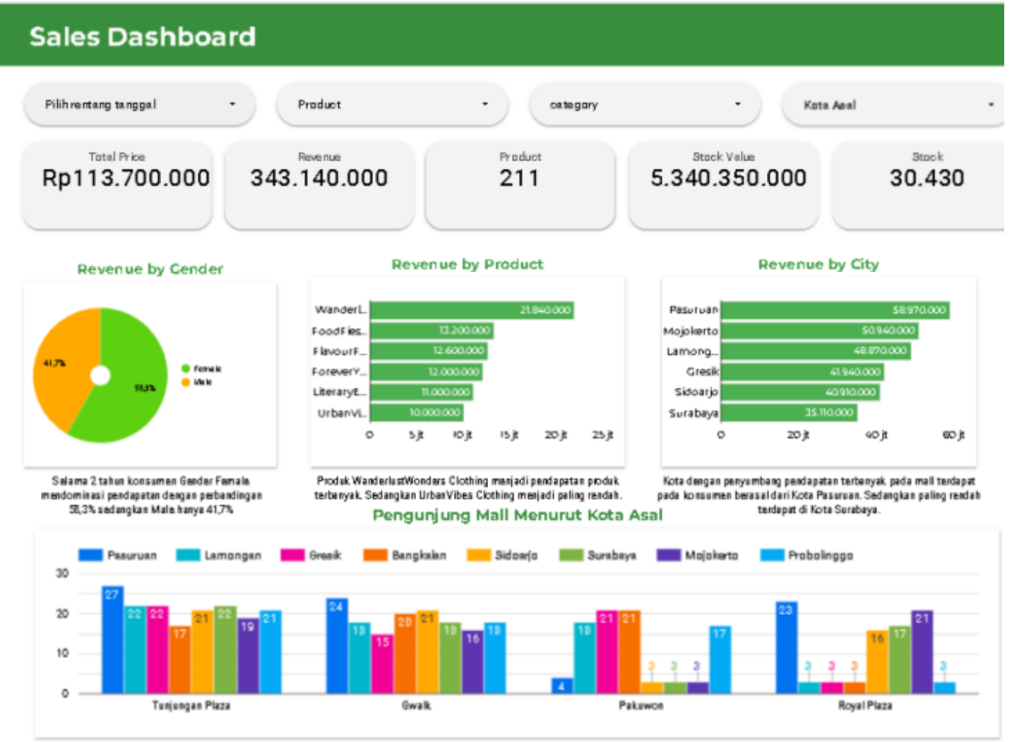Click the Sales Dashboard header title

coord(142,37)
